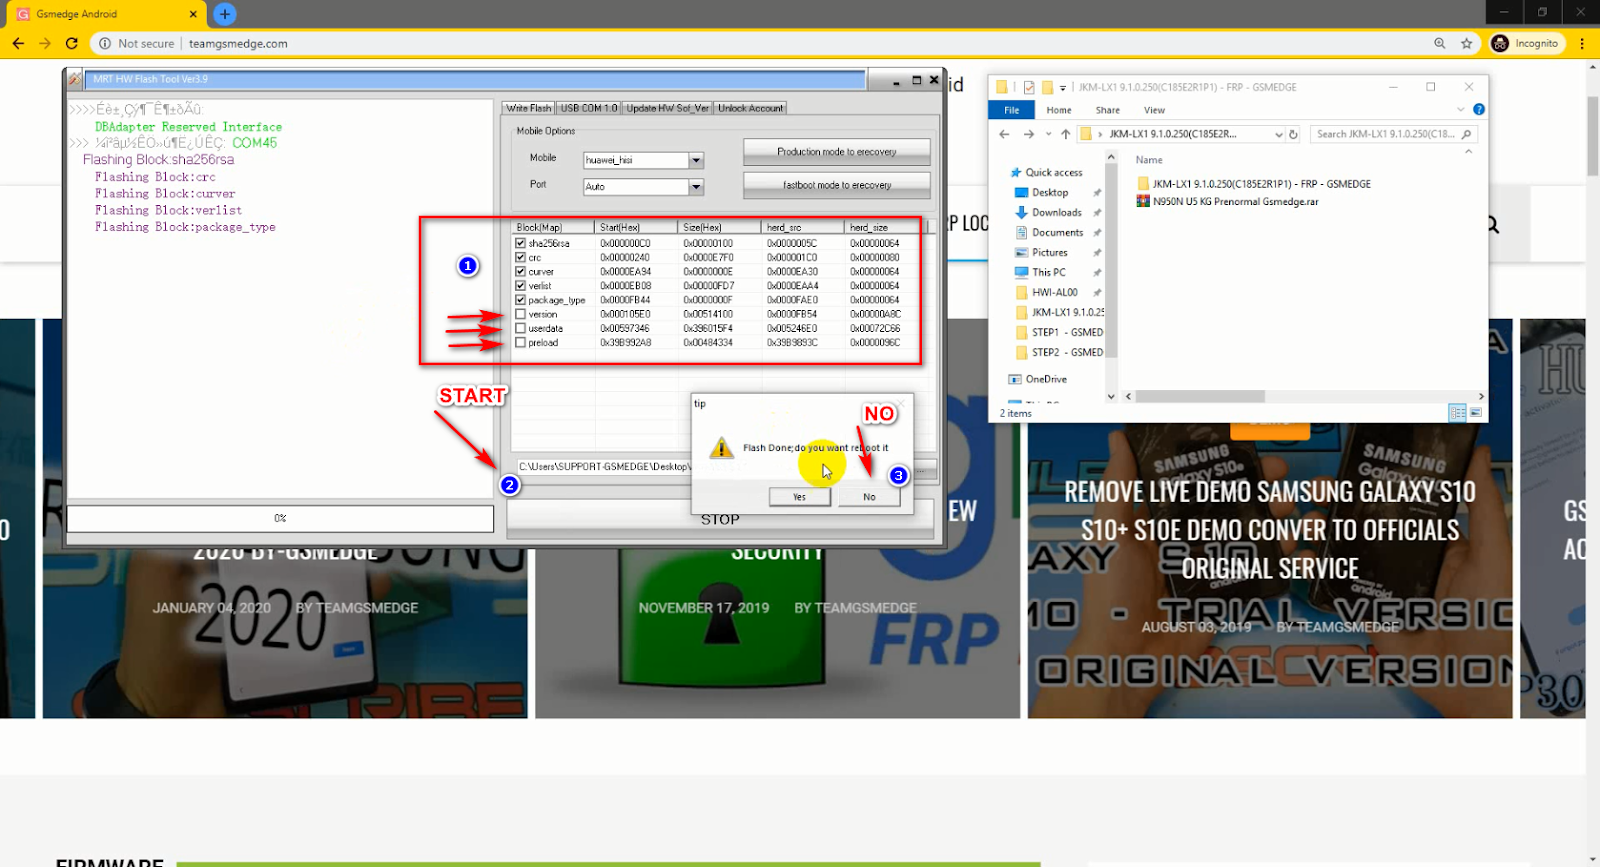Click the Chrome address bar
This screenshot has width=1600, height=867.
tap(760, 43)
